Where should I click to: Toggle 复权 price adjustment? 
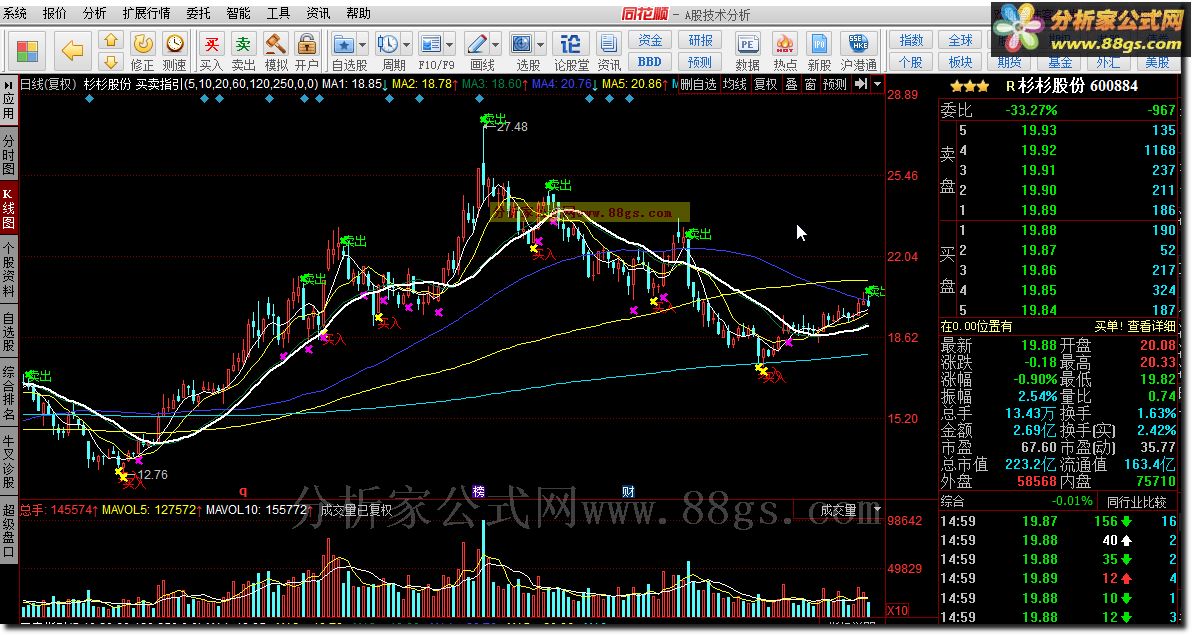765,84
